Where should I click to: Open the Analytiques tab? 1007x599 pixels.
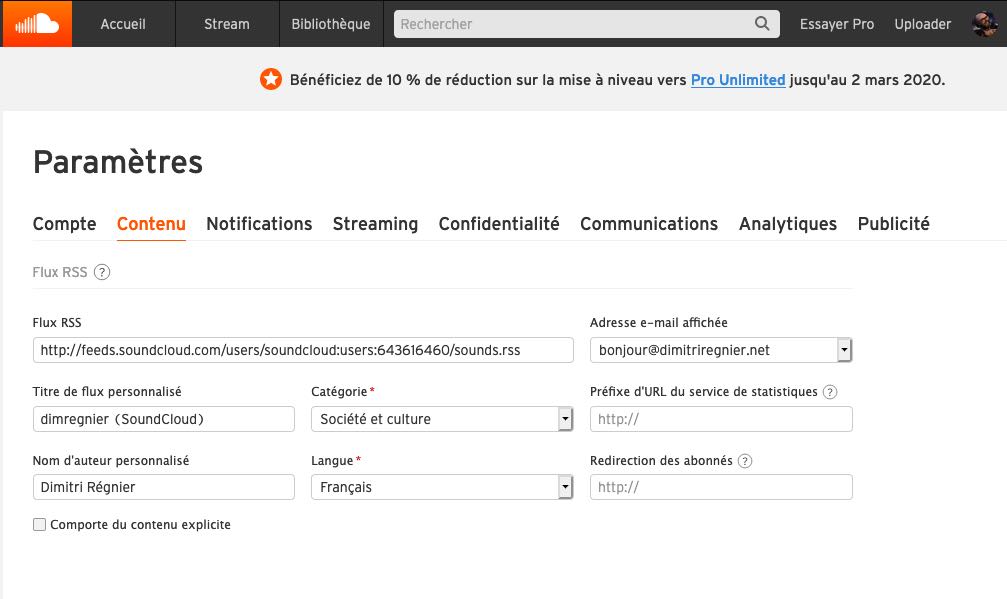tap(787, 224)
